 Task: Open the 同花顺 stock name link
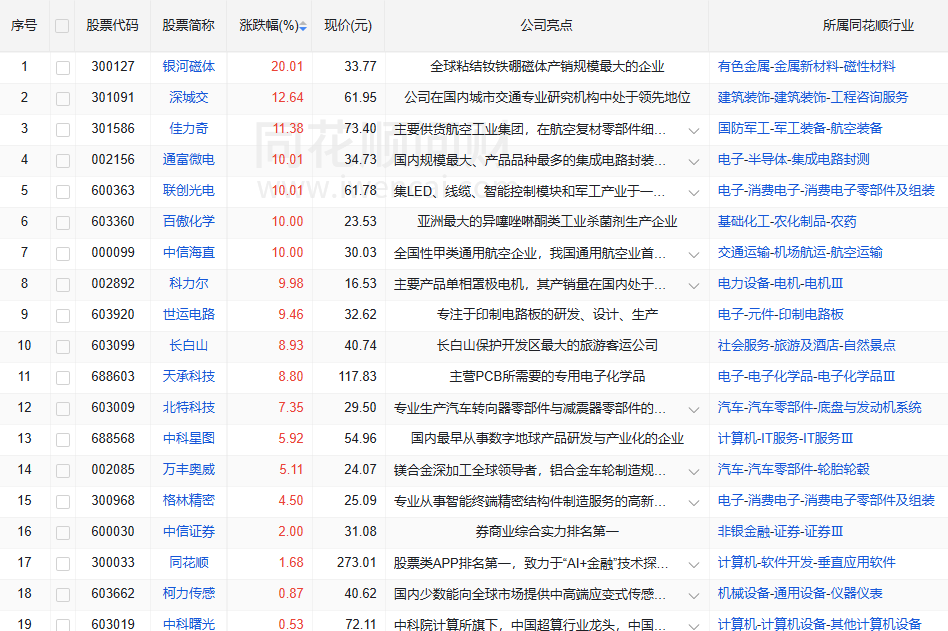[x=189, y=562]
